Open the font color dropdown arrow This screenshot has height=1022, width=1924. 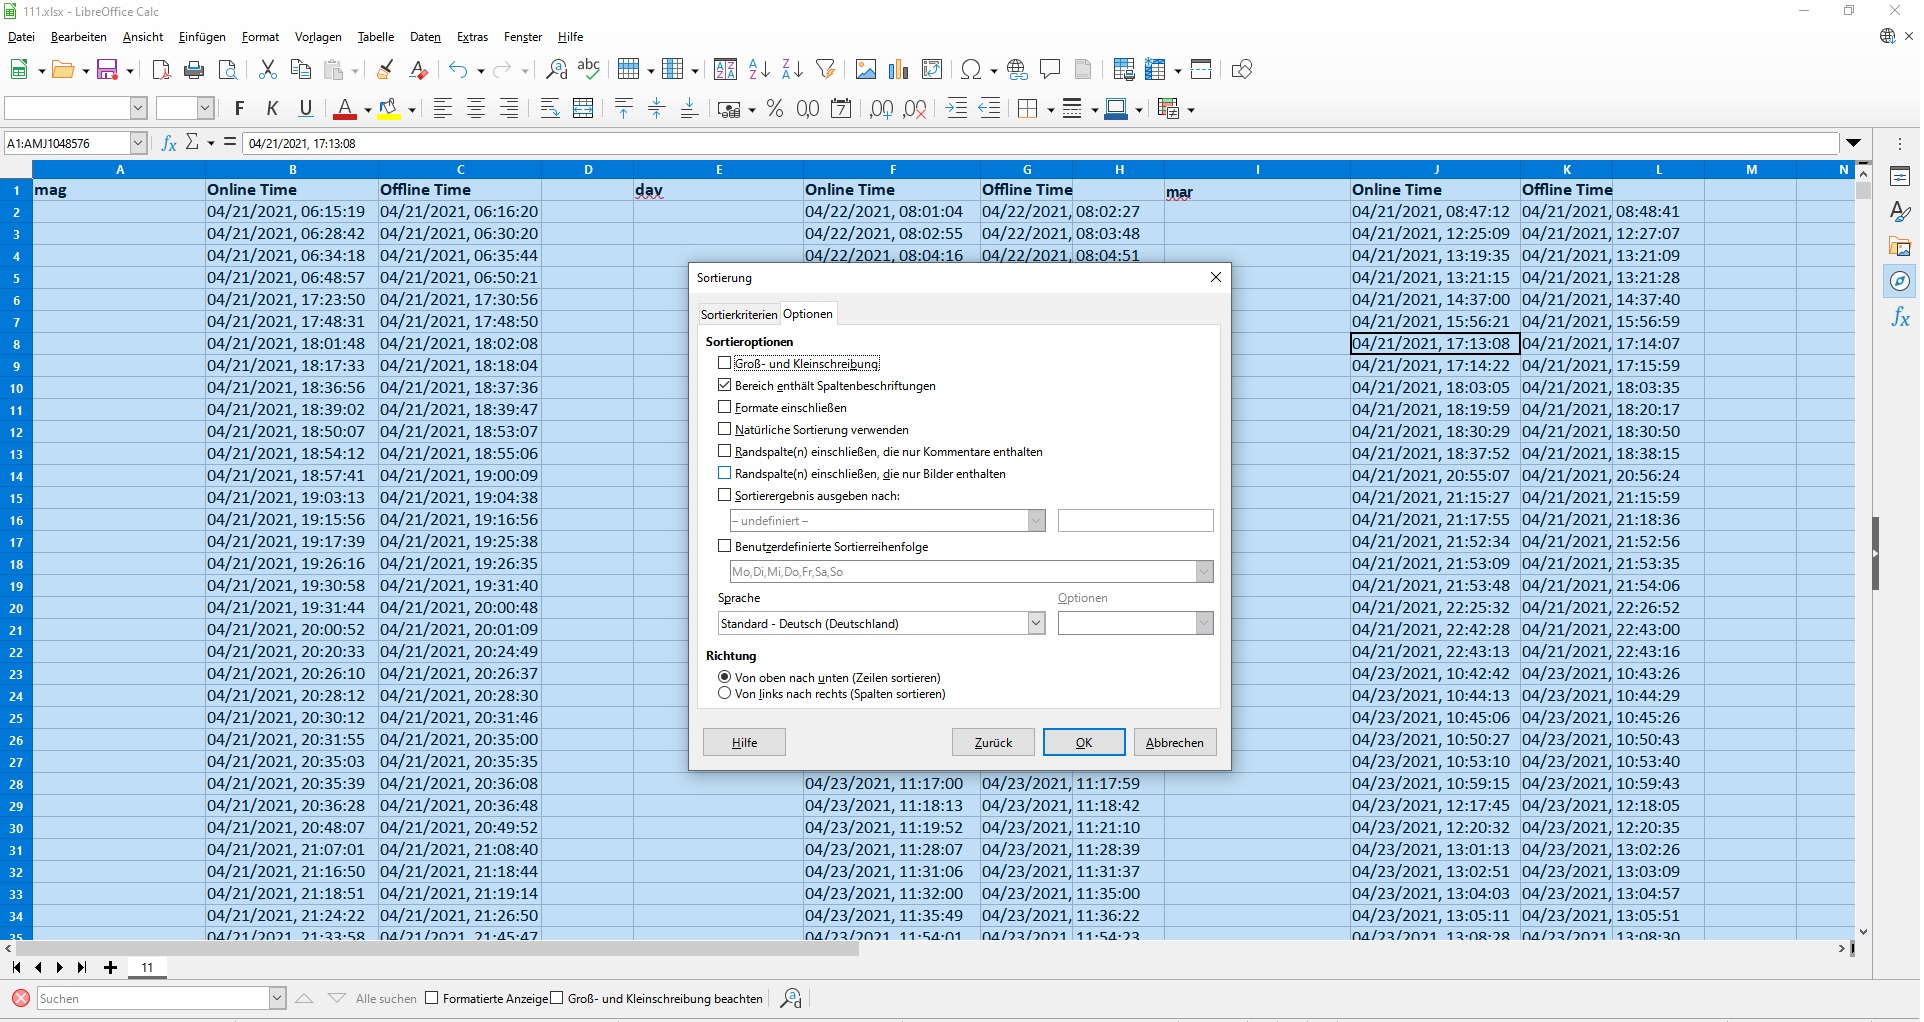click(367, 109)
